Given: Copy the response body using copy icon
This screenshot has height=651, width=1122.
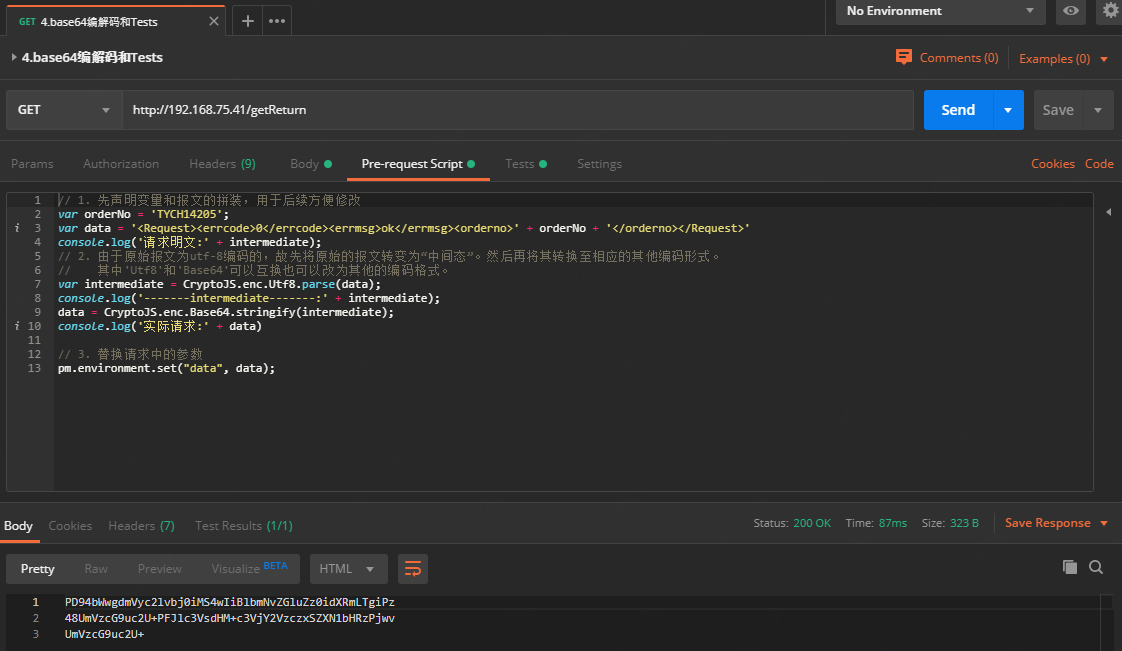Looking at the screenshot, I should 1070,567.
